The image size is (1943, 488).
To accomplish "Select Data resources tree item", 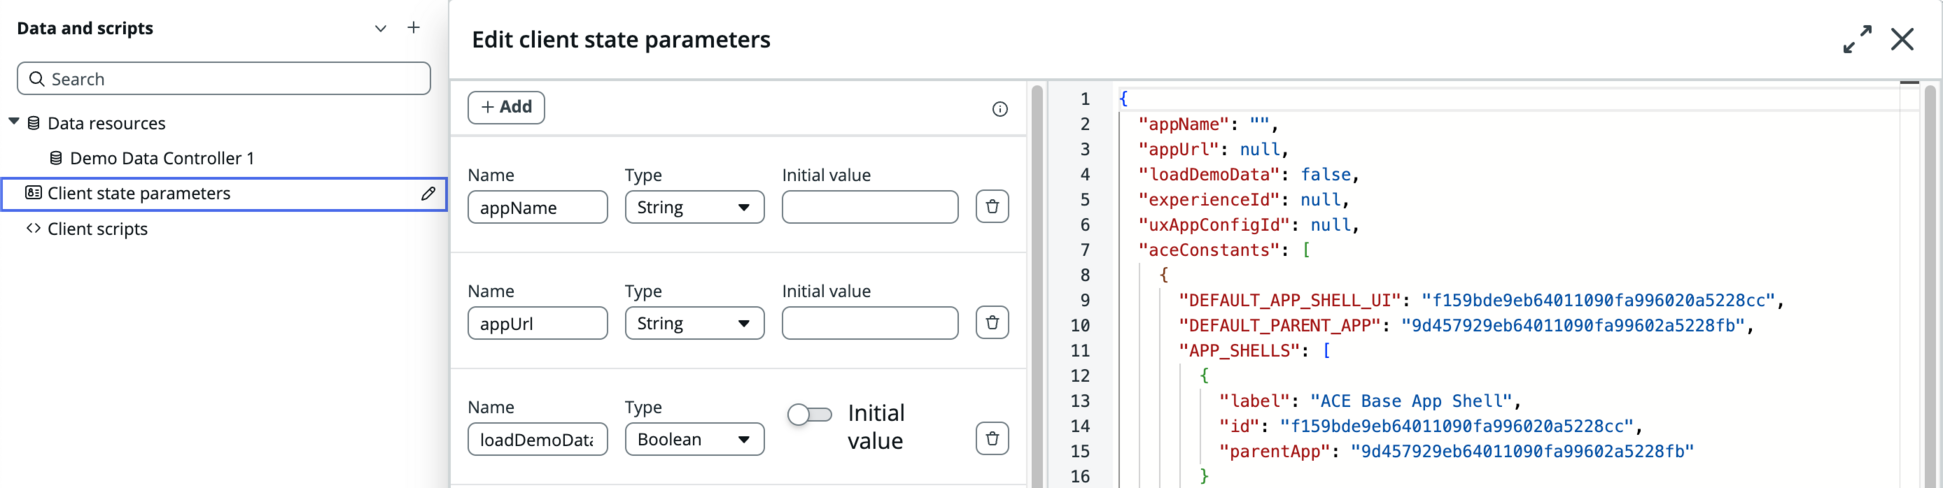I will (107, 123).
